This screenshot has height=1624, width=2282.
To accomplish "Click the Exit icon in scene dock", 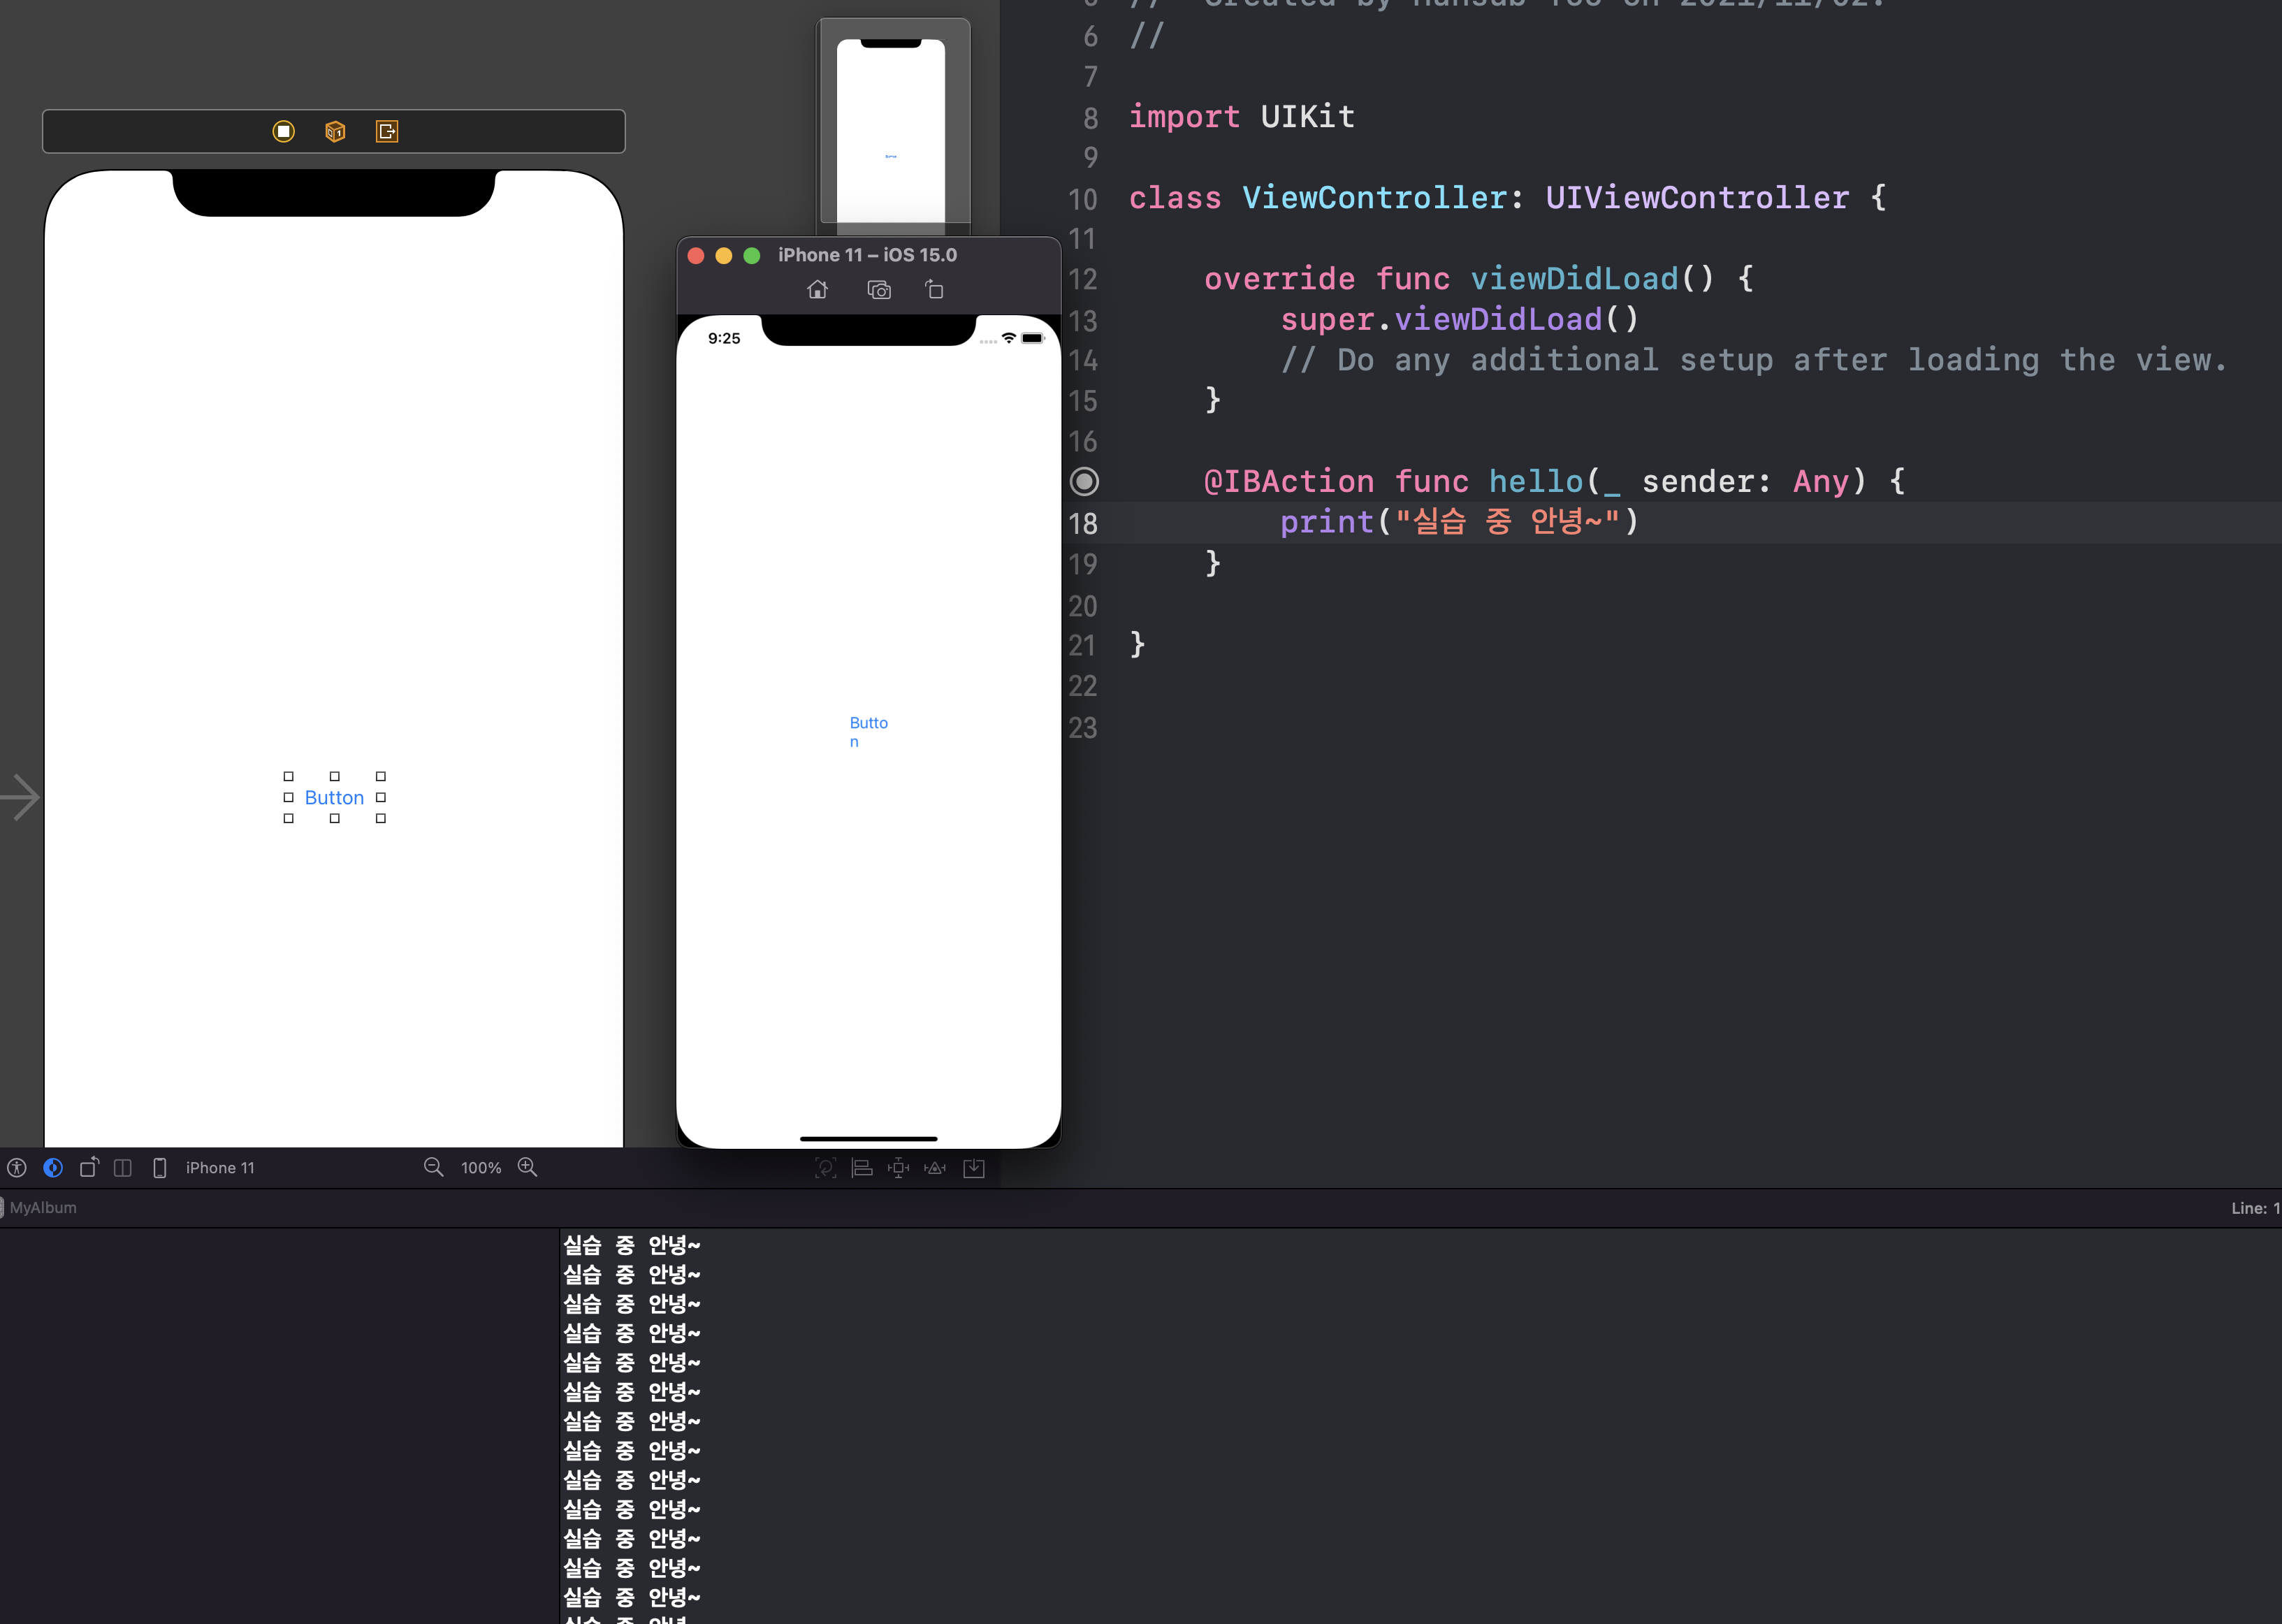I will [387, 131].
